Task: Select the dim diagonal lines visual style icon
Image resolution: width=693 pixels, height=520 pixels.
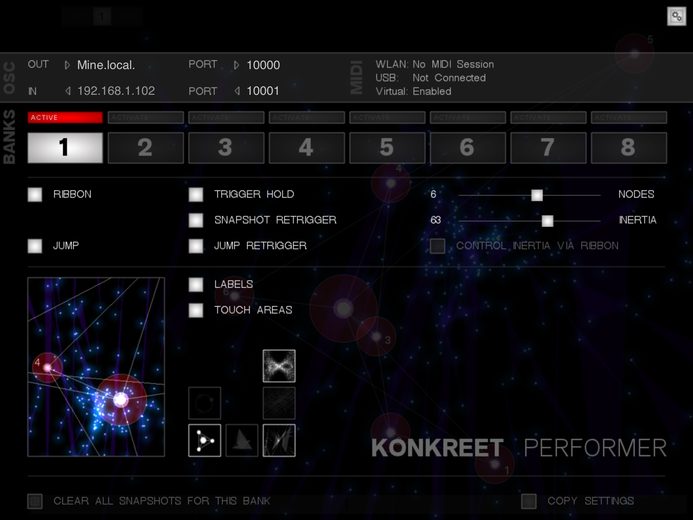Action: (x=279, y=403)
